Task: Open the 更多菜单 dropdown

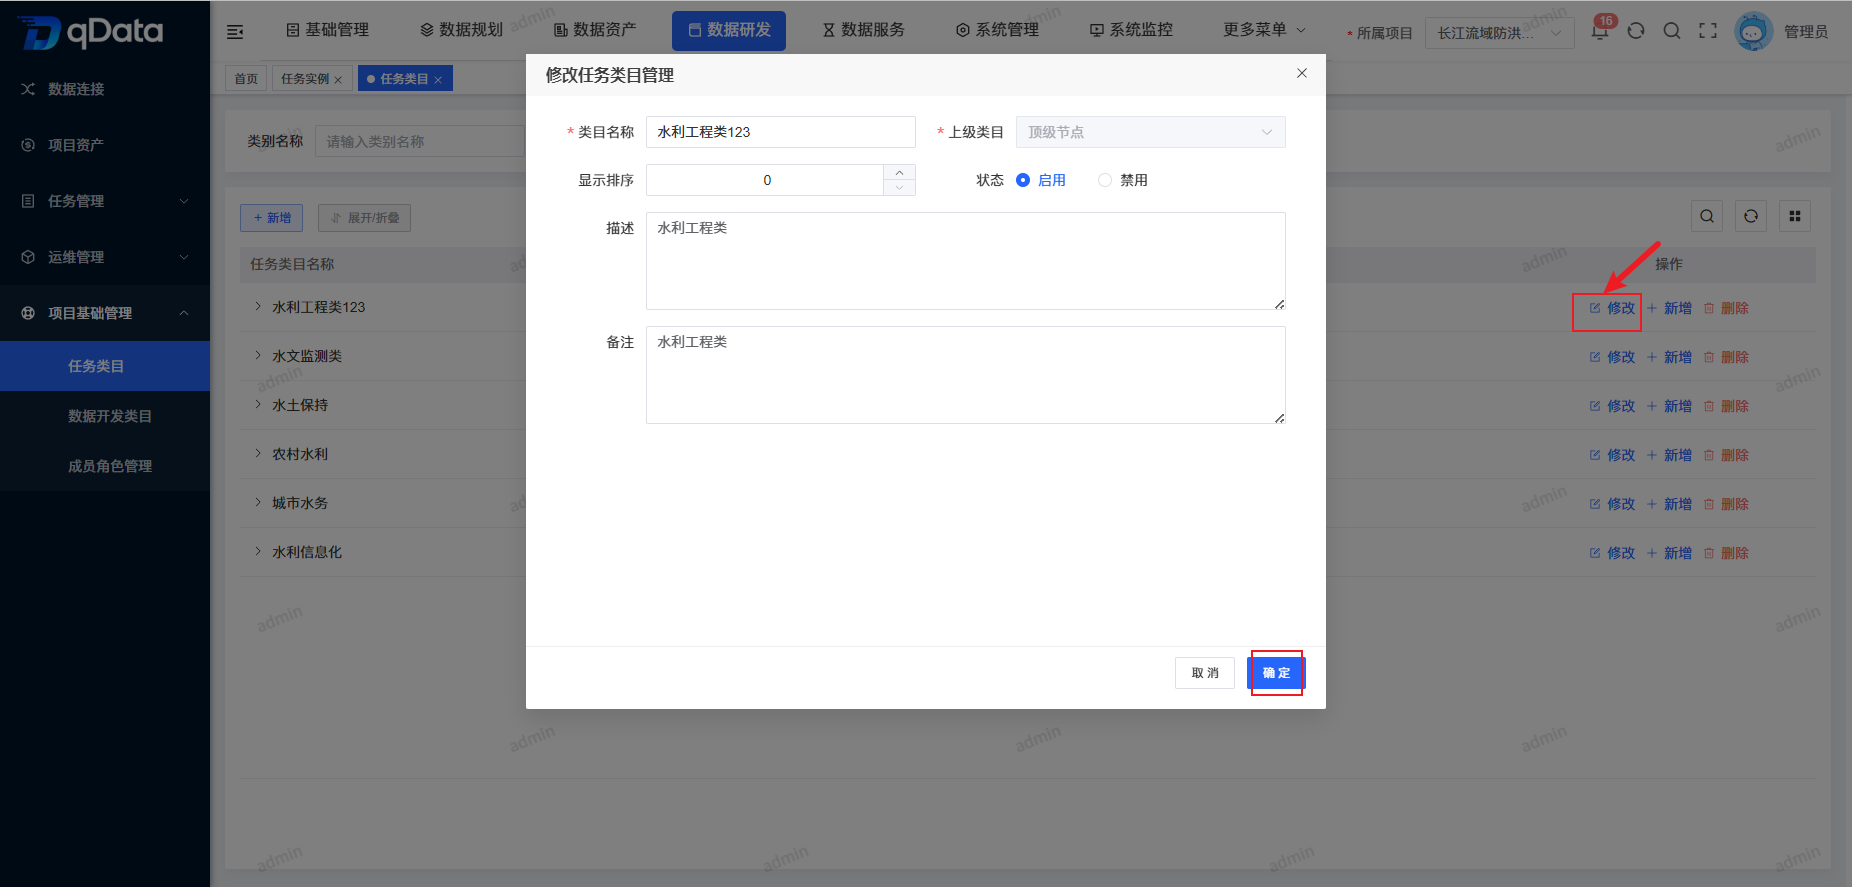Action: pyautogui.click(x=1264, y=30)
